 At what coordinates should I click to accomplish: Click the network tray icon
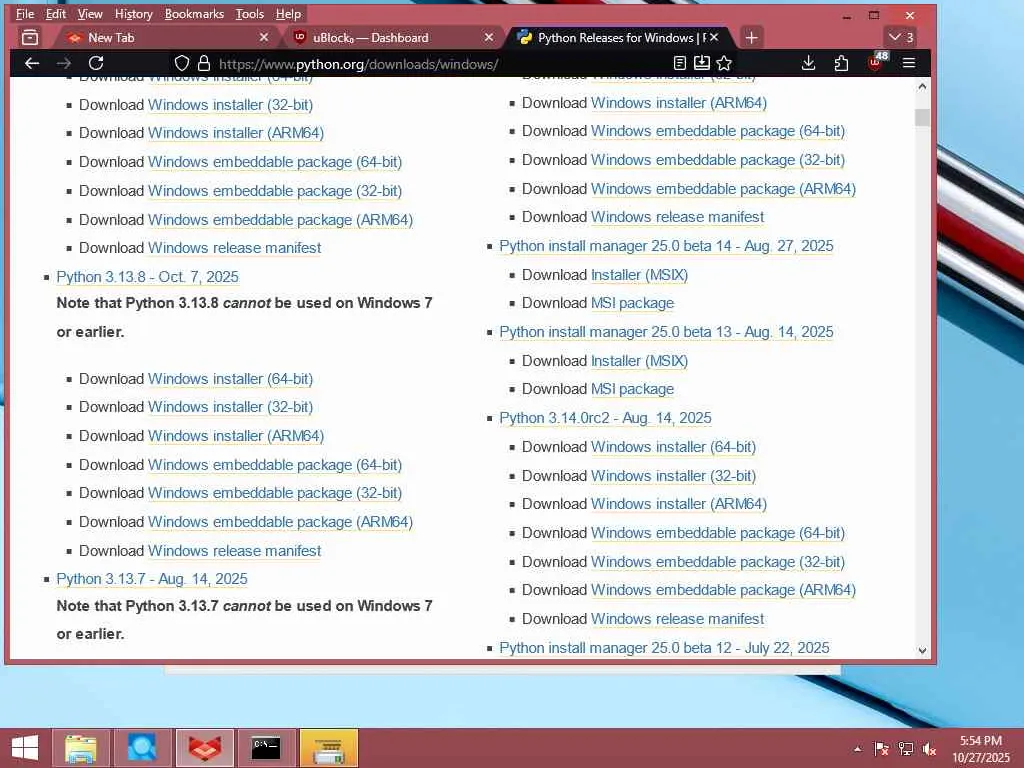(x=906, y=749)
